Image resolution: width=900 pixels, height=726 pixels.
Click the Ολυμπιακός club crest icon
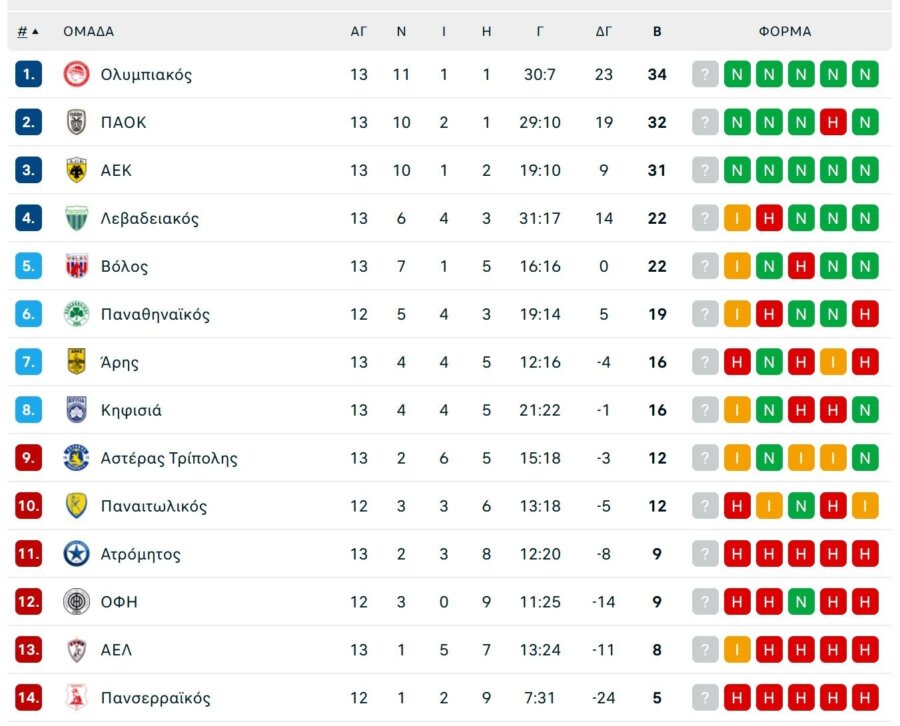click(x=77, y=74)
